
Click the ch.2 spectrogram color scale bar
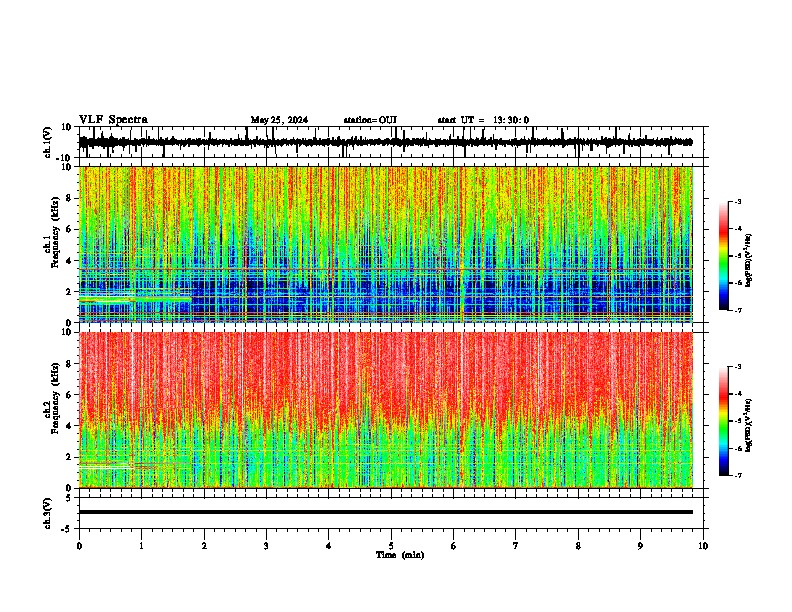click(724, 421)
